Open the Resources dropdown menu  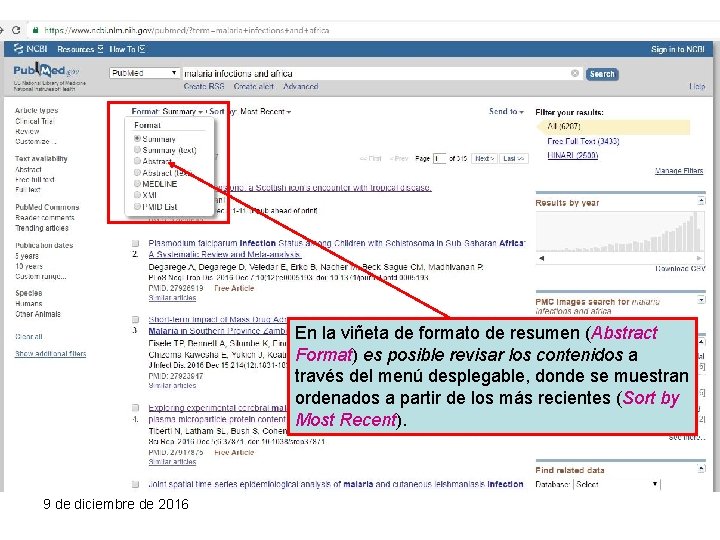click(x=80, y=49)
